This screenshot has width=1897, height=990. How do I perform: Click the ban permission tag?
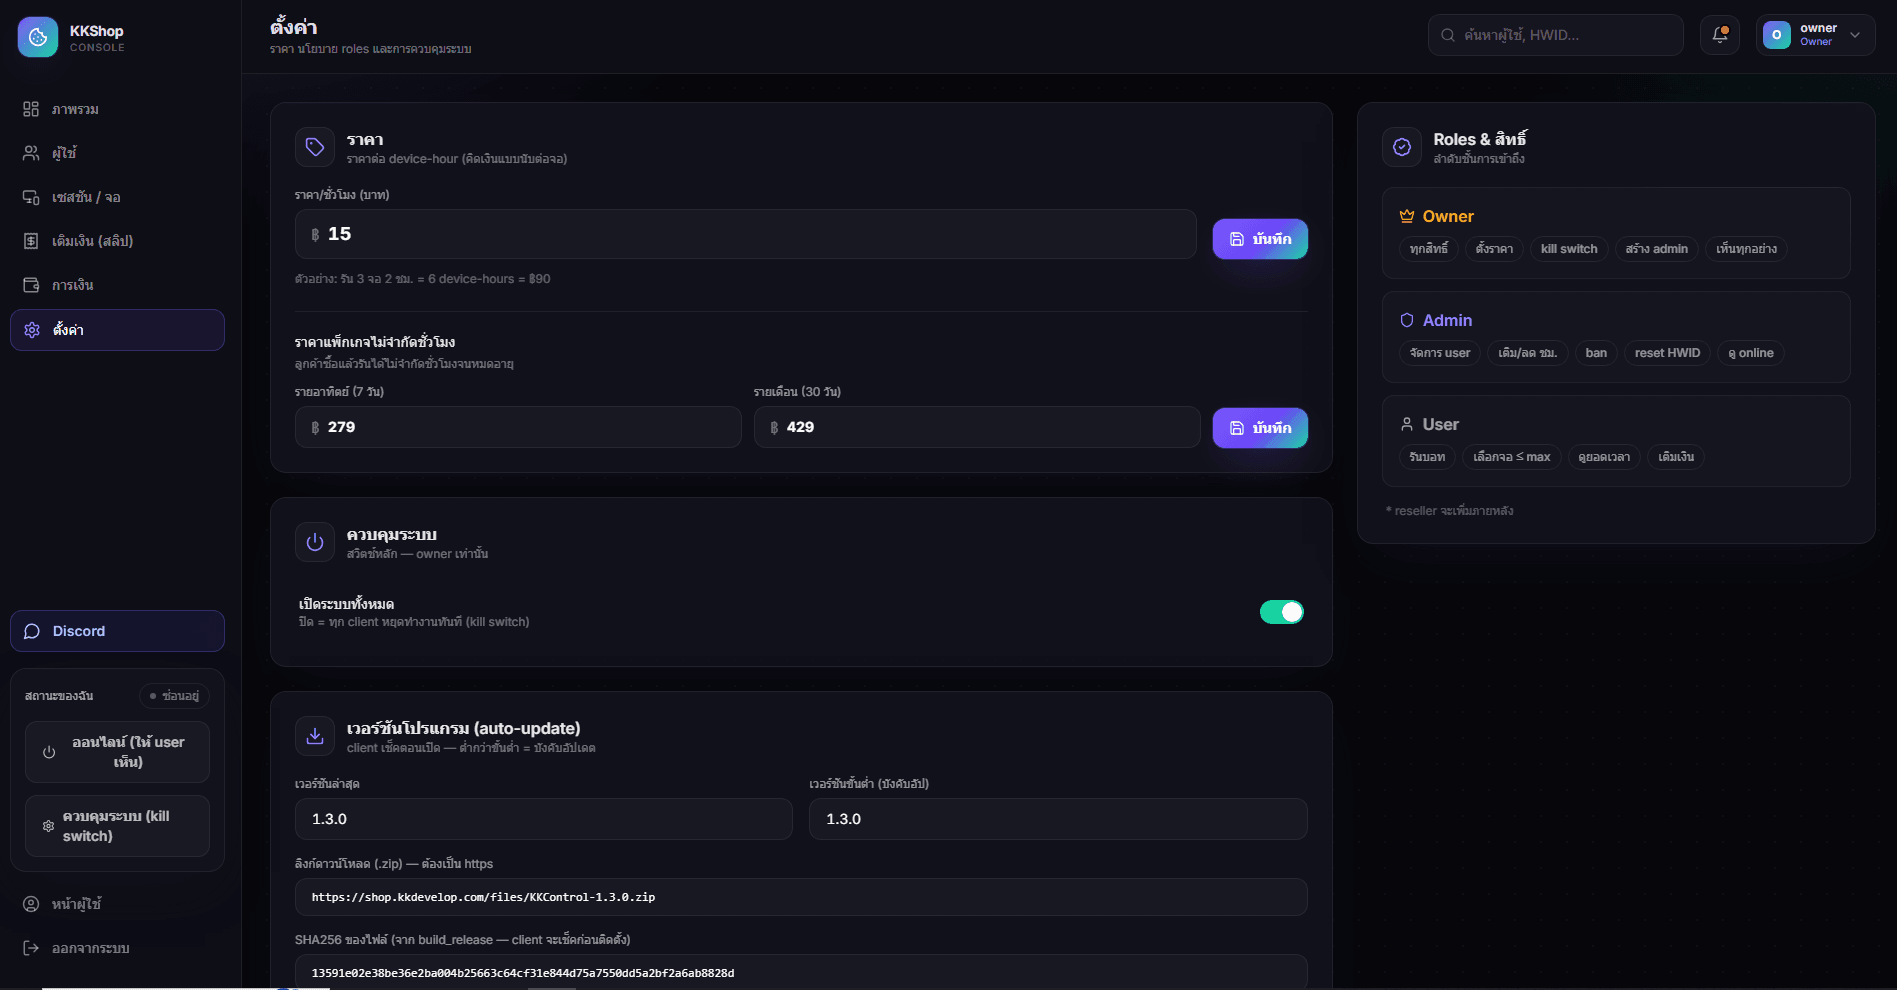coord(1596,353)
